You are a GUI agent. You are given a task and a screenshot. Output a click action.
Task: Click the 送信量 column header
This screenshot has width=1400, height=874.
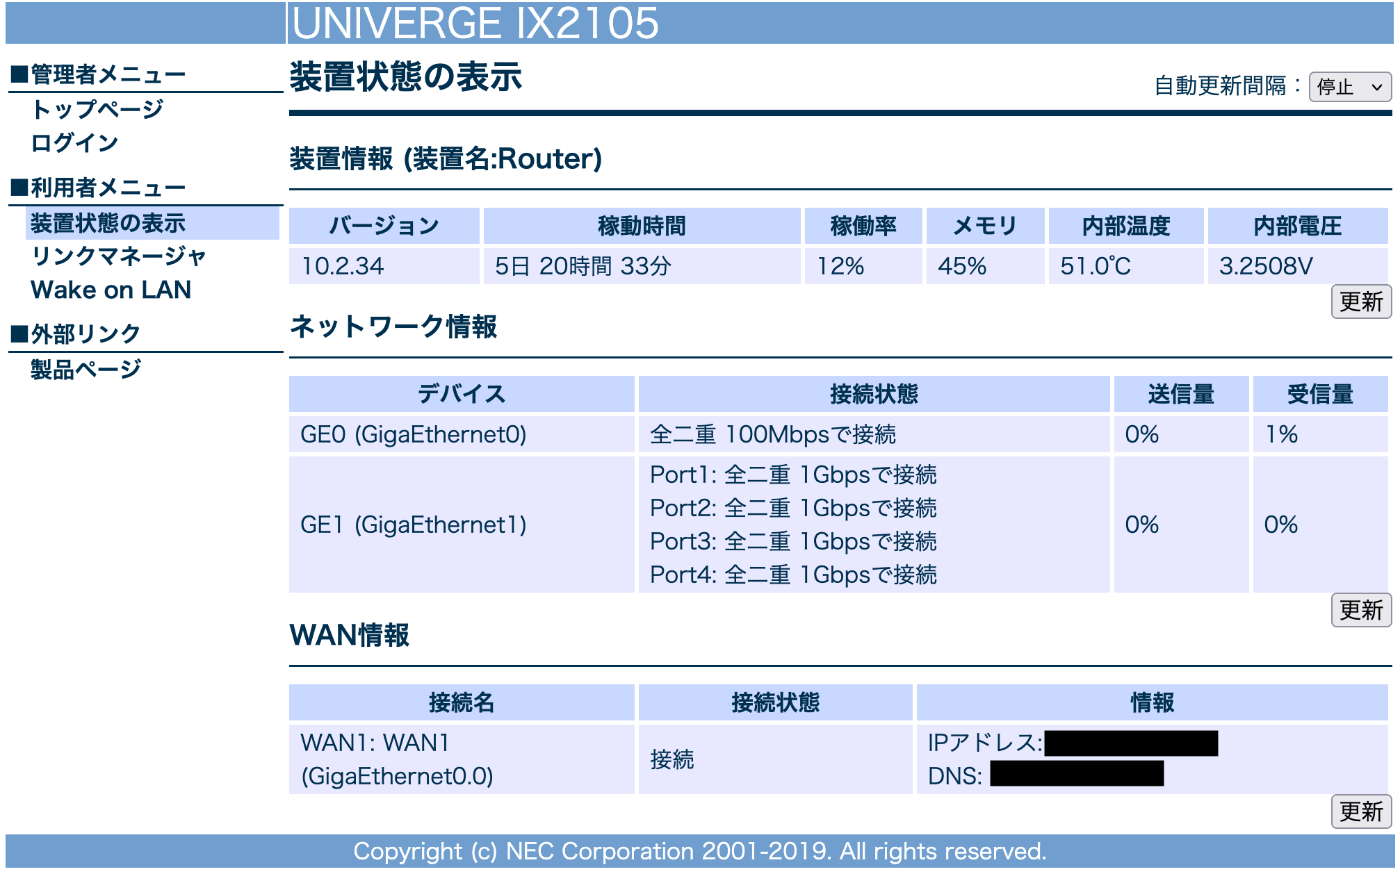1181,394
